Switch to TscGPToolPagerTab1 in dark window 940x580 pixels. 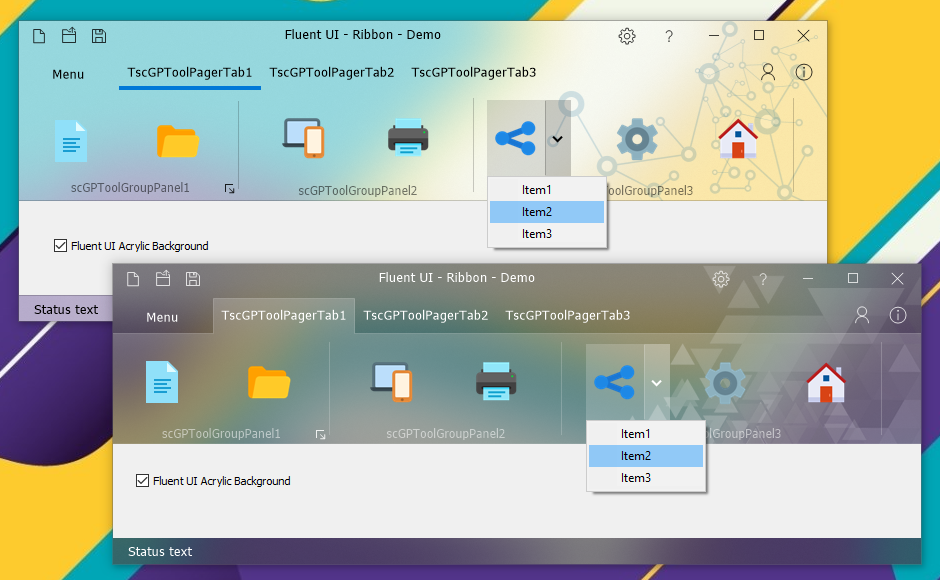pyautogui.click(x=284, y=315)
